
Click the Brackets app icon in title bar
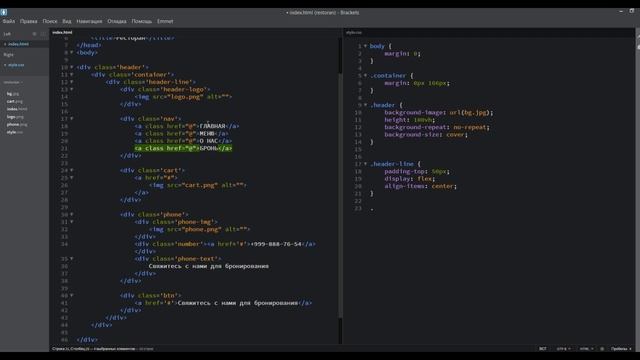(4, 12)
